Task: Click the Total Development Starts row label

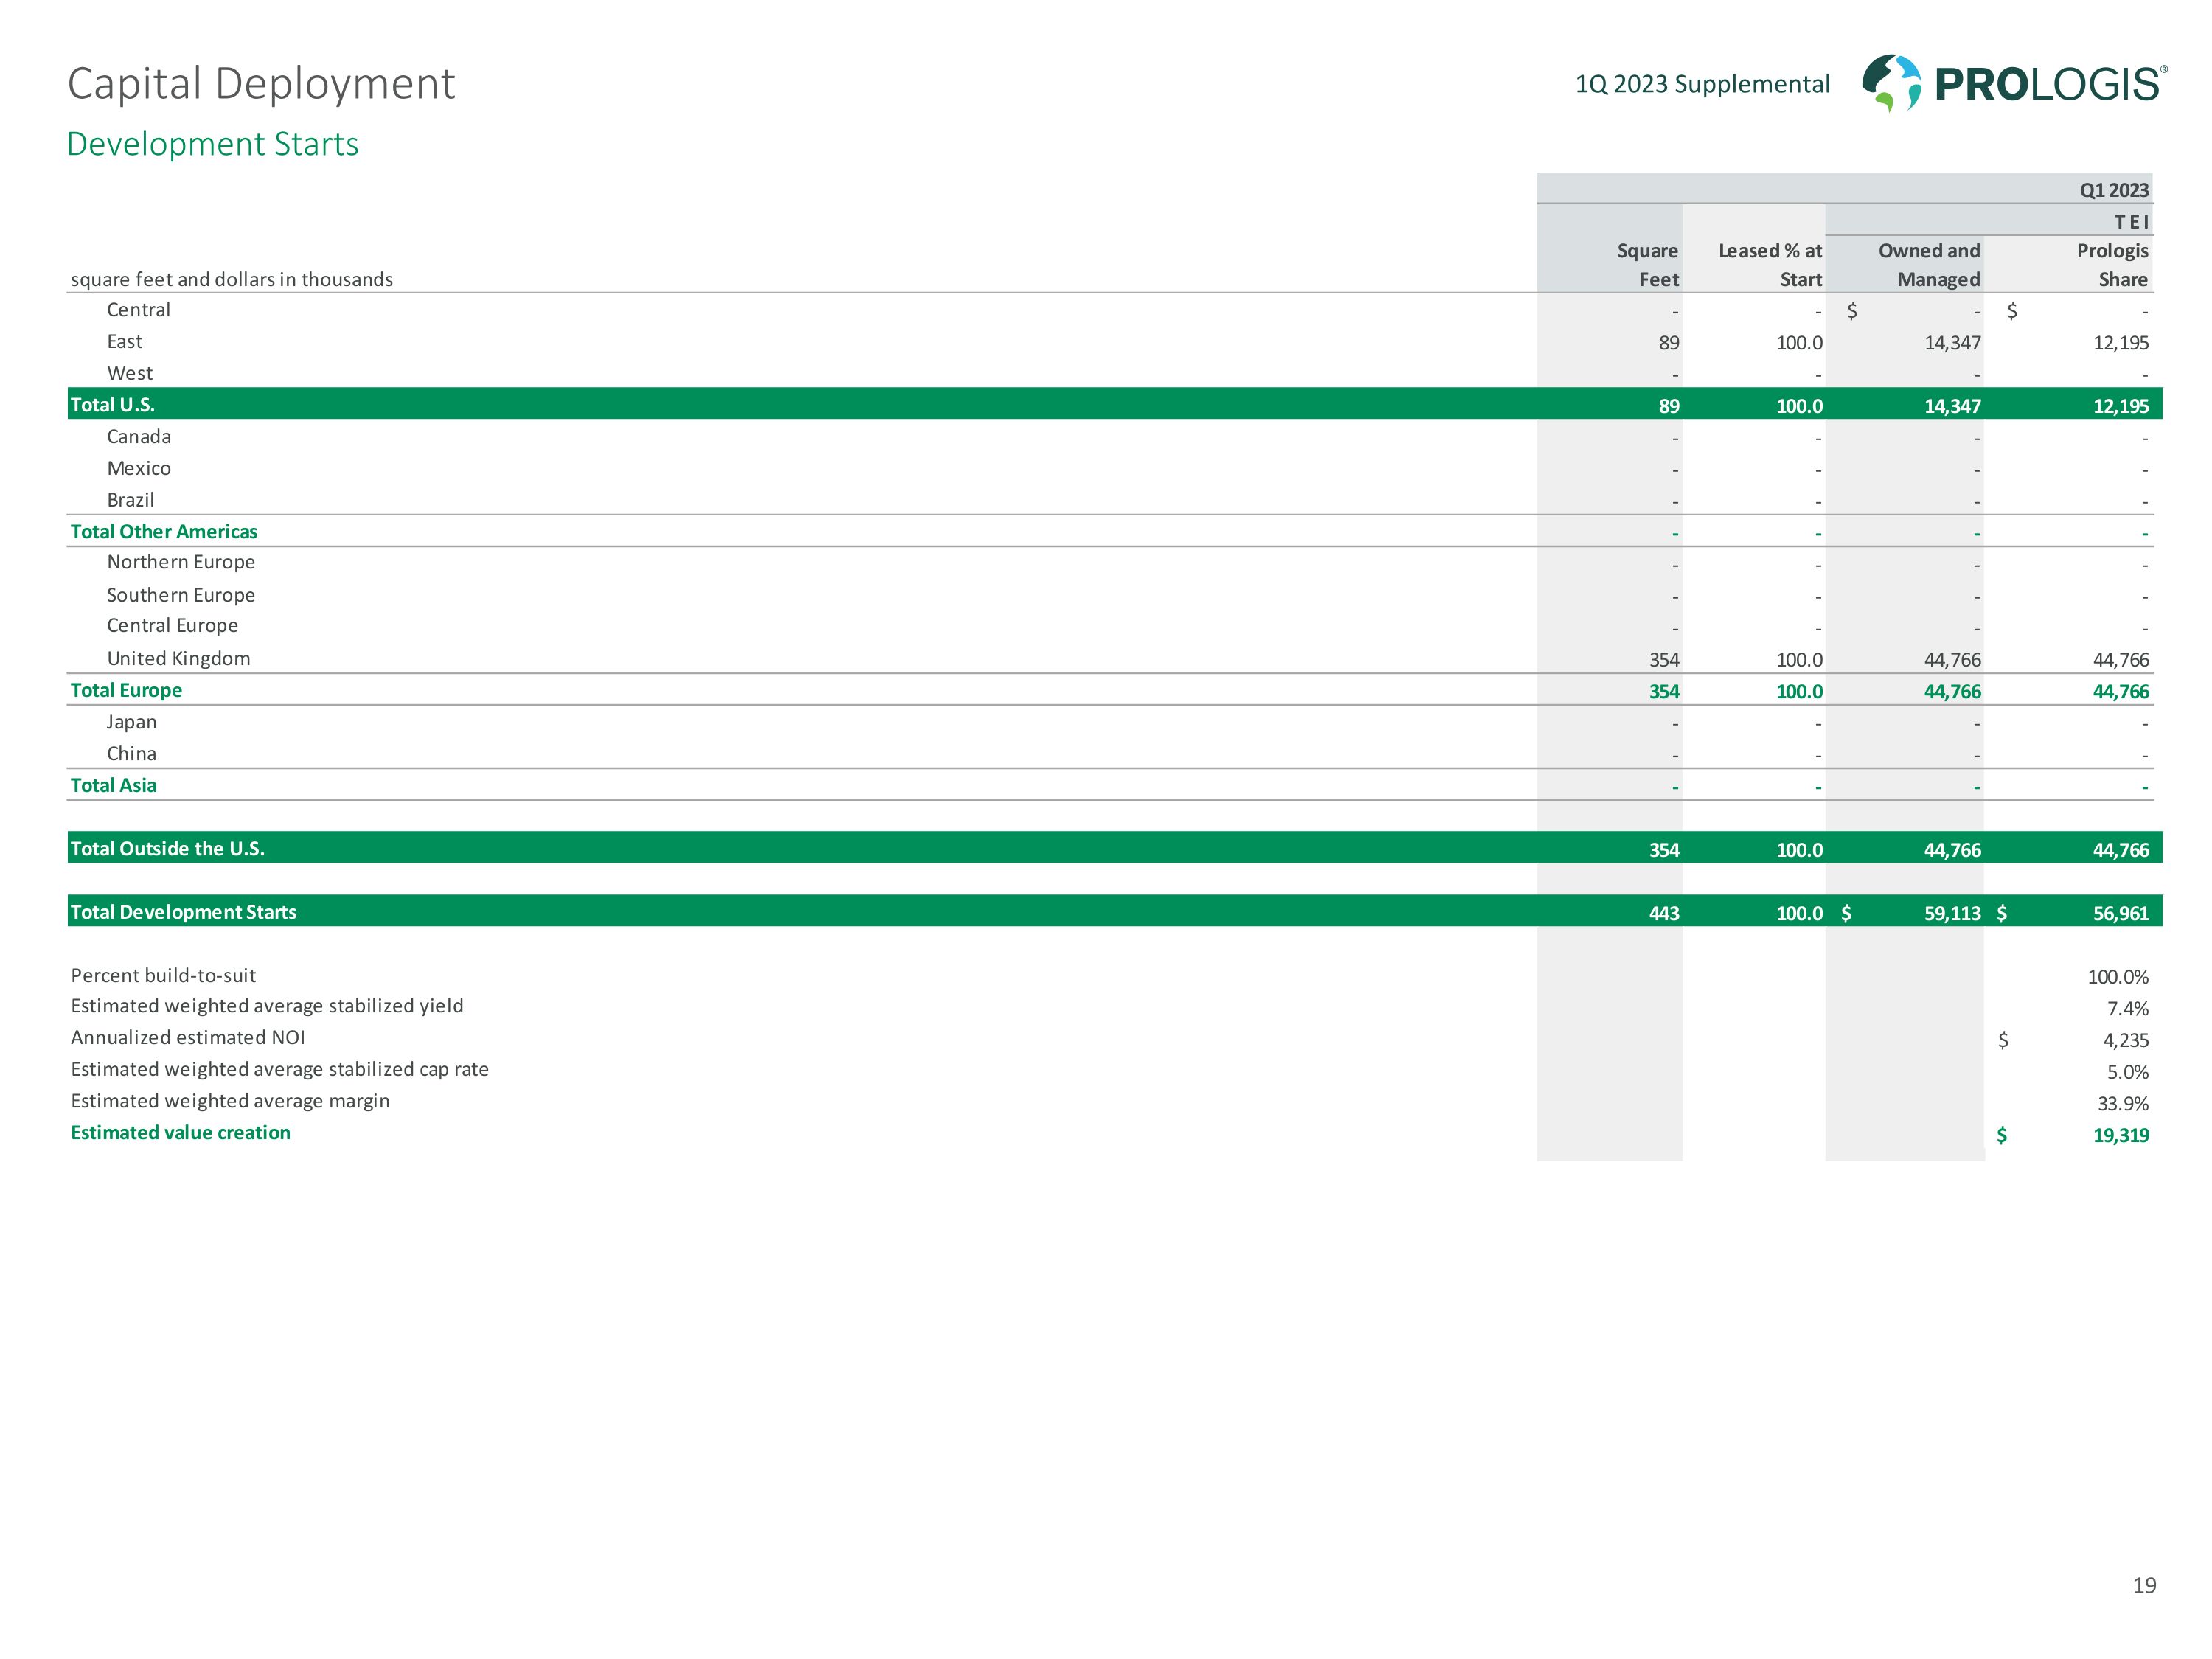Action: coord(183,912)
